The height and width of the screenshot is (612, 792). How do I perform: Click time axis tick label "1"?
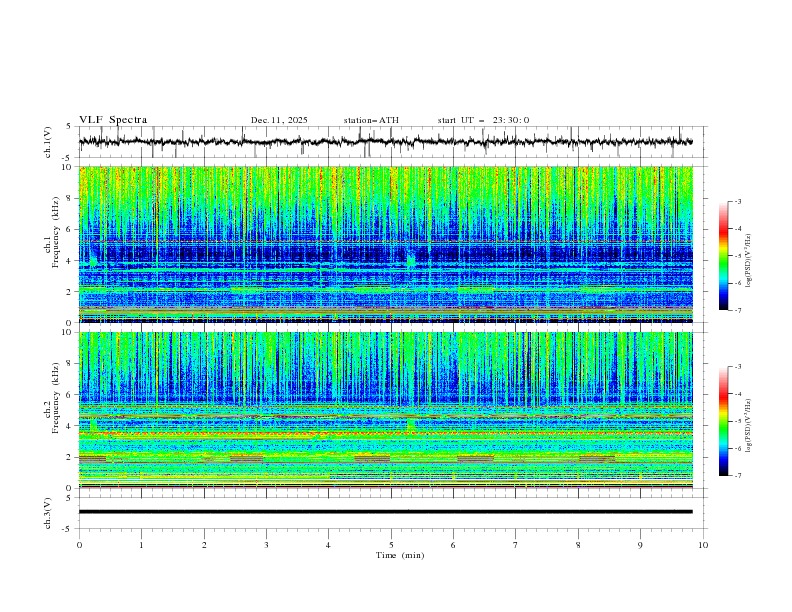pos(141,545)
